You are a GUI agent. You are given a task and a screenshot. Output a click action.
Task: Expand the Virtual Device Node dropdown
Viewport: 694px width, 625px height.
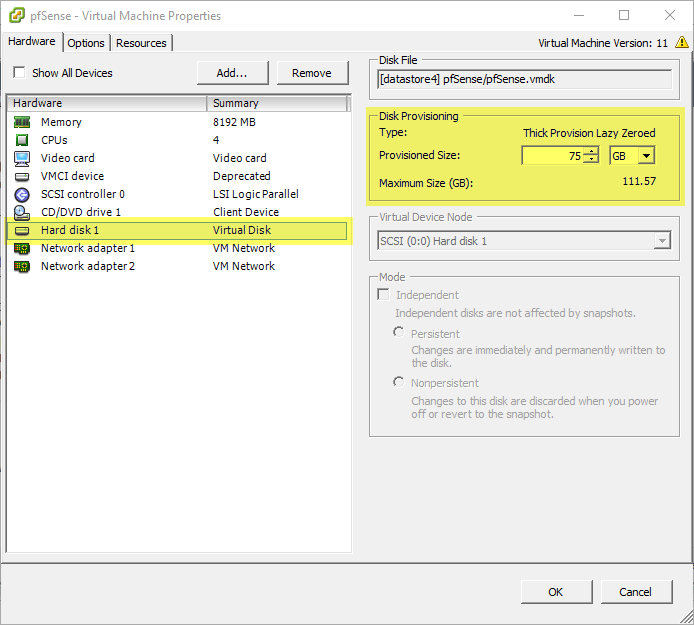(x=661, y=240)
